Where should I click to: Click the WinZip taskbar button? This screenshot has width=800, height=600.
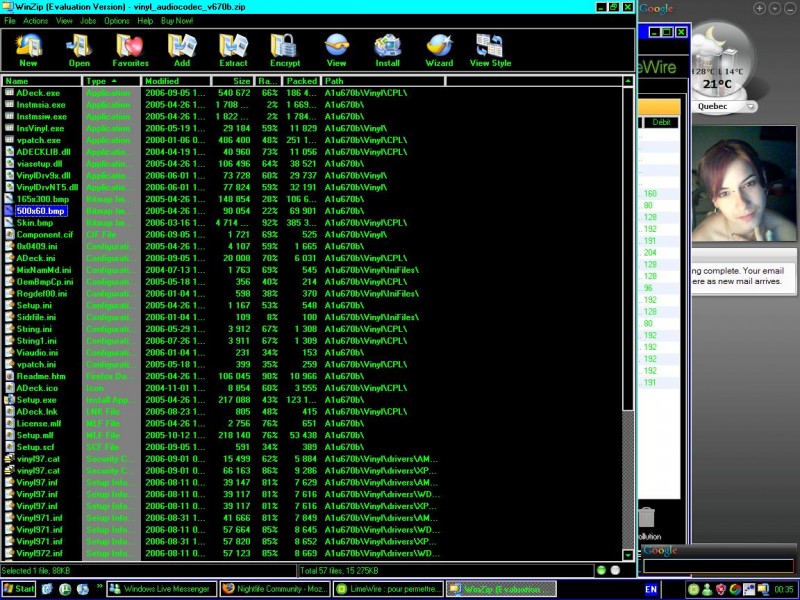point(501,589)
